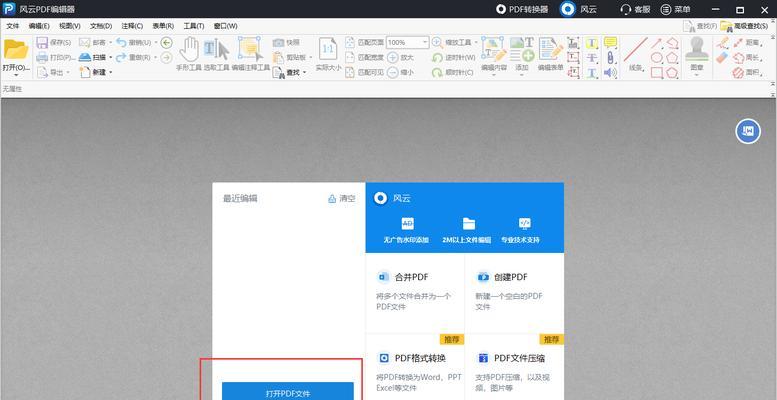Expand the 打开(O) dropdown arrow
Image resolution: width=777 pixels, height=400 pixels.
[x=16, y=75]
